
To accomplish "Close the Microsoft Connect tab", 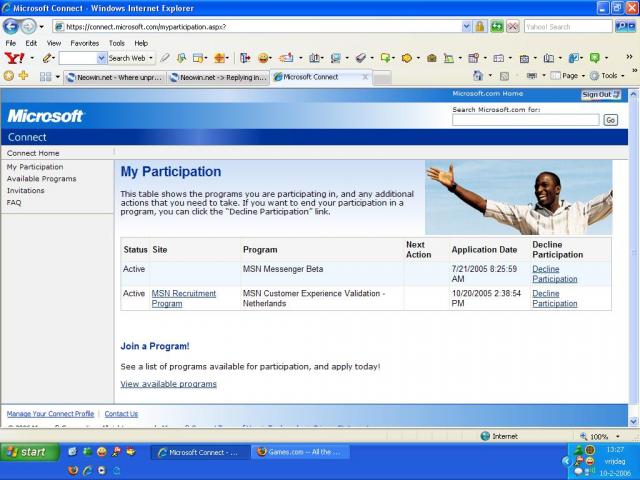I will 365,77.
